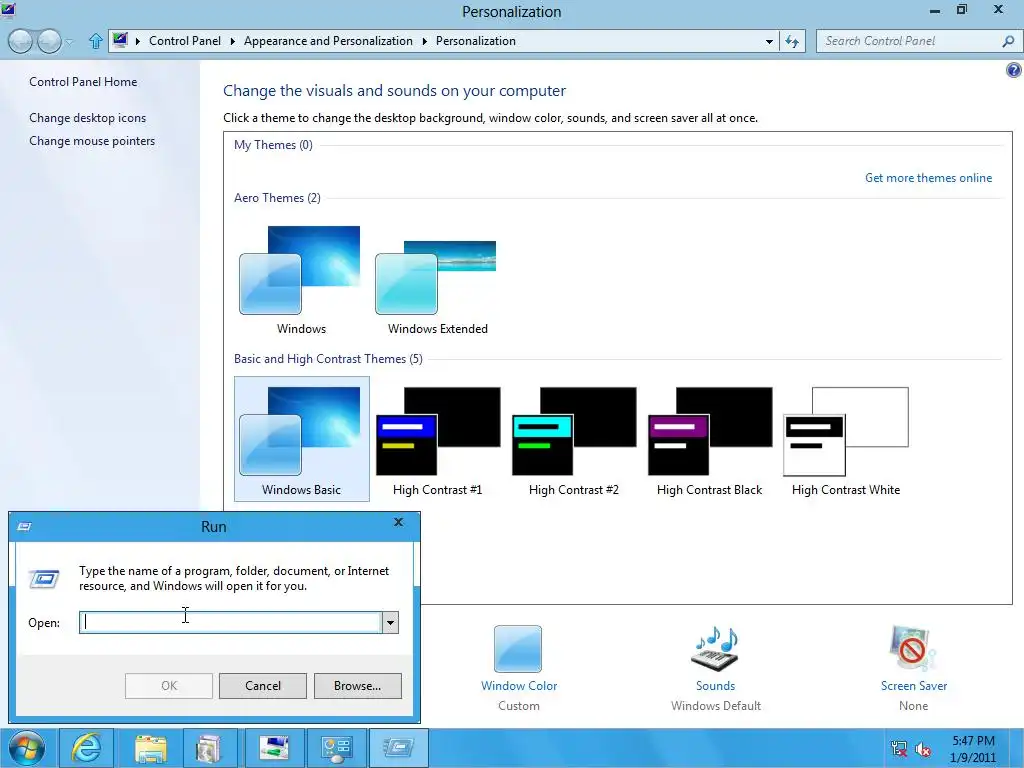
Task: Expand the Appearance and Personalization breadcrumb arrow
Action: click(424, 41)
